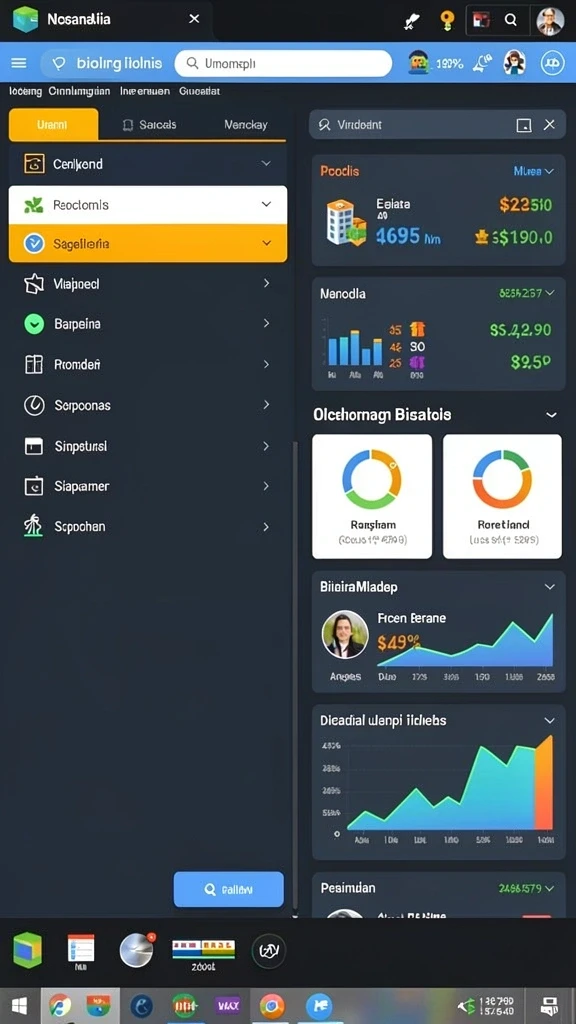Click the Scpochan tree icon

[x=33, y=526]
